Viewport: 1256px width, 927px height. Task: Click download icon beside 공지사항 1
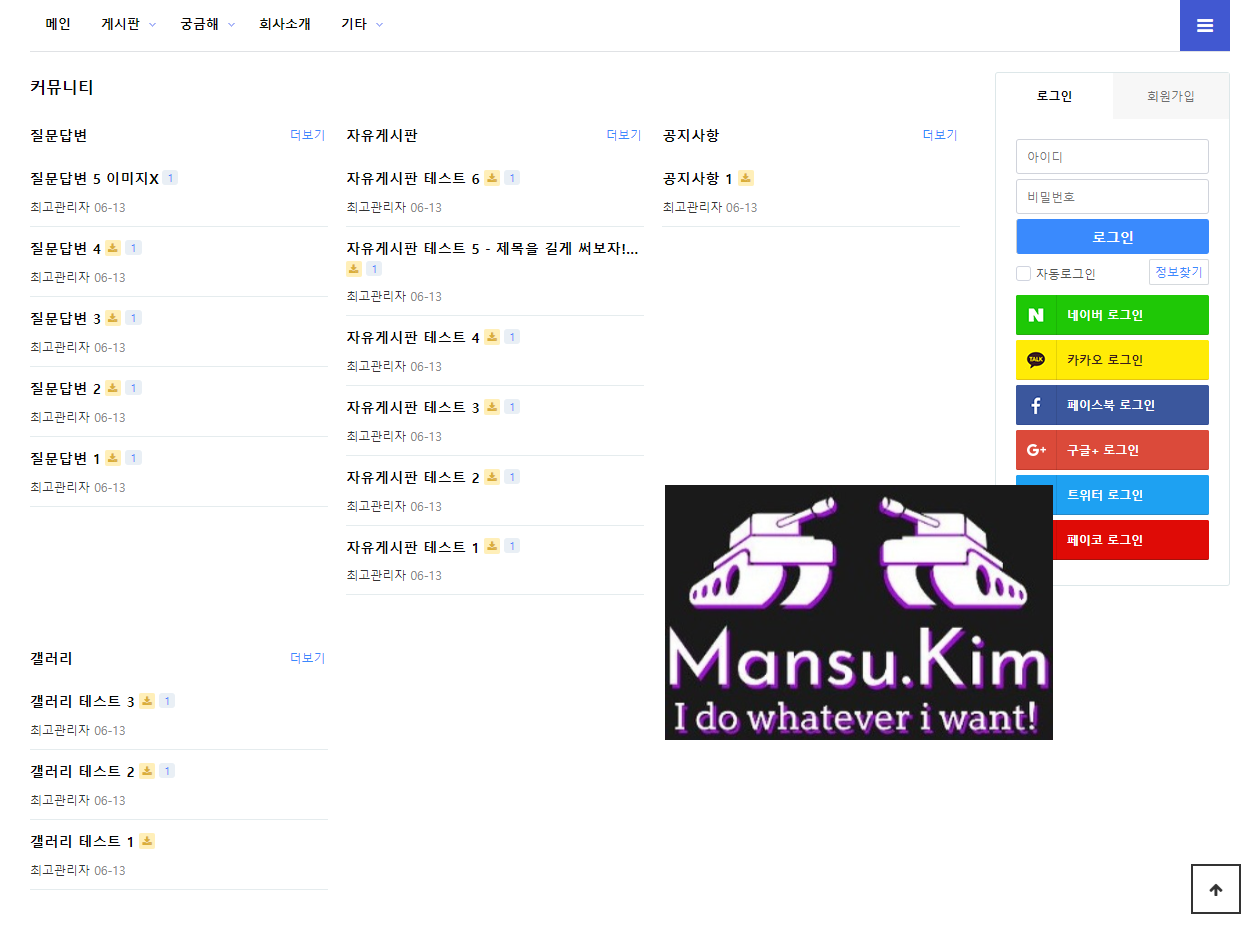(x=746, y=178)
